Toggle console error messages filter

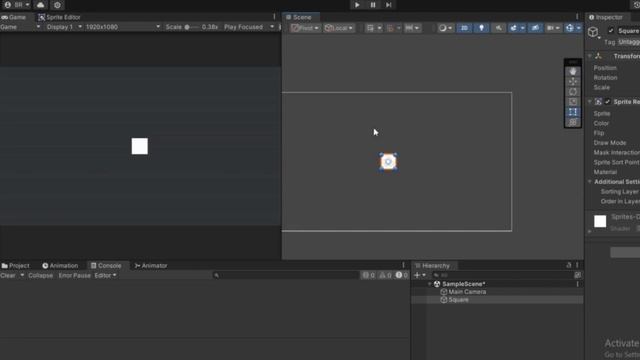click(x=402, y=276)
